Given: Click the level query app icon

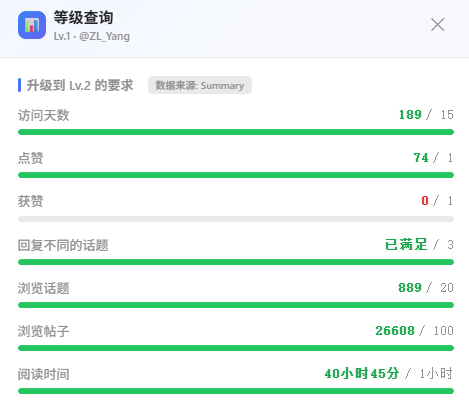Looking at the screenshot, I should pyautogui.click(x=32, y=25).
